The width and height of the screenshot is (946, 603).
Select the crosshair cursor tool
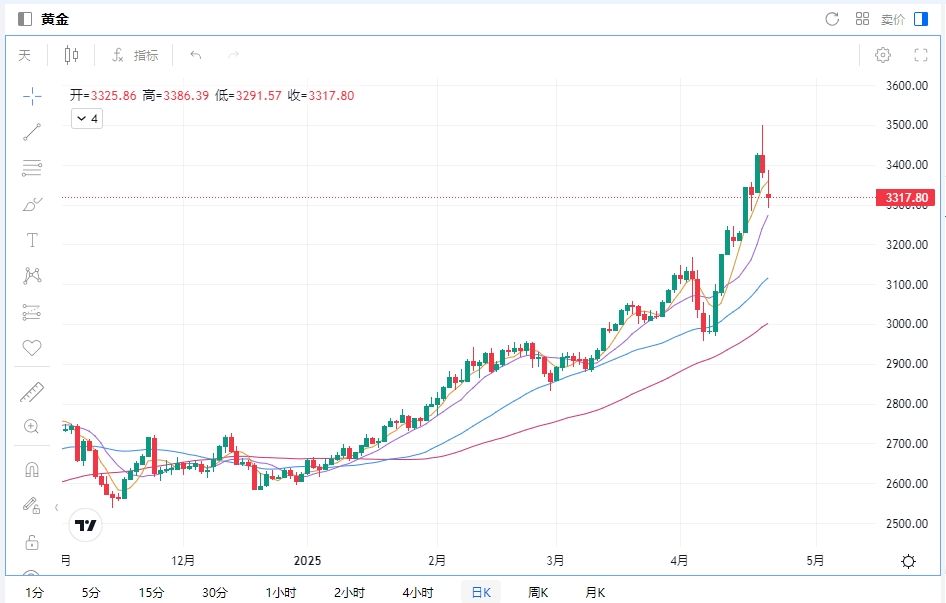(32, 96)
